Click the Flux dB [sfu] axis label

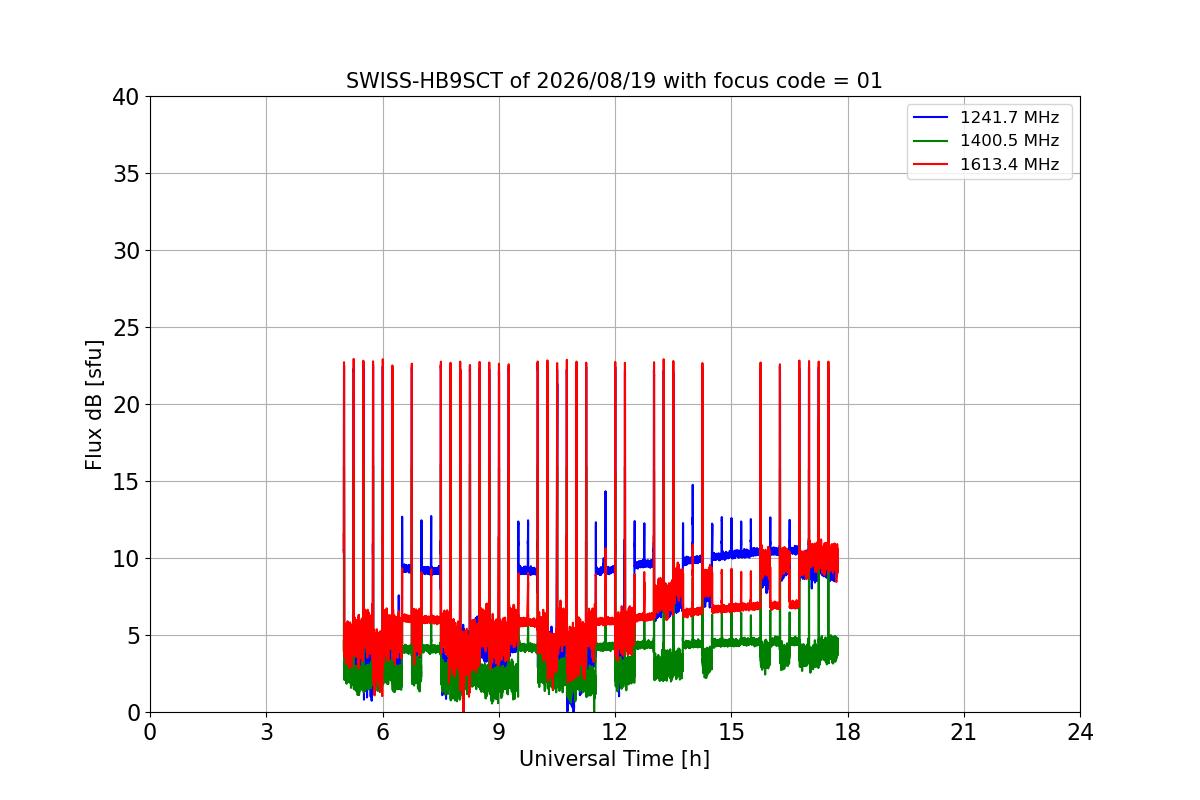pos(94,404)
